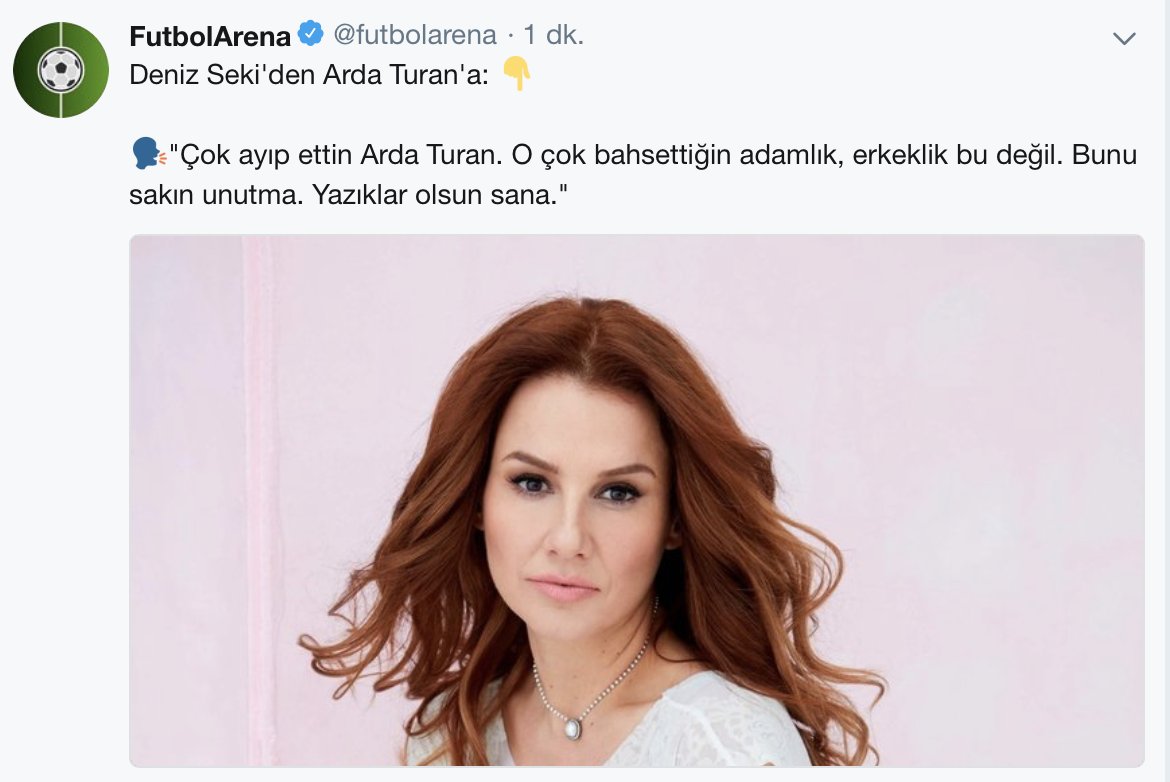Click the phrase "sakın unutma."
This screenshot has width=1170, height=782.
pyautogui.click(x=216, y=195)
